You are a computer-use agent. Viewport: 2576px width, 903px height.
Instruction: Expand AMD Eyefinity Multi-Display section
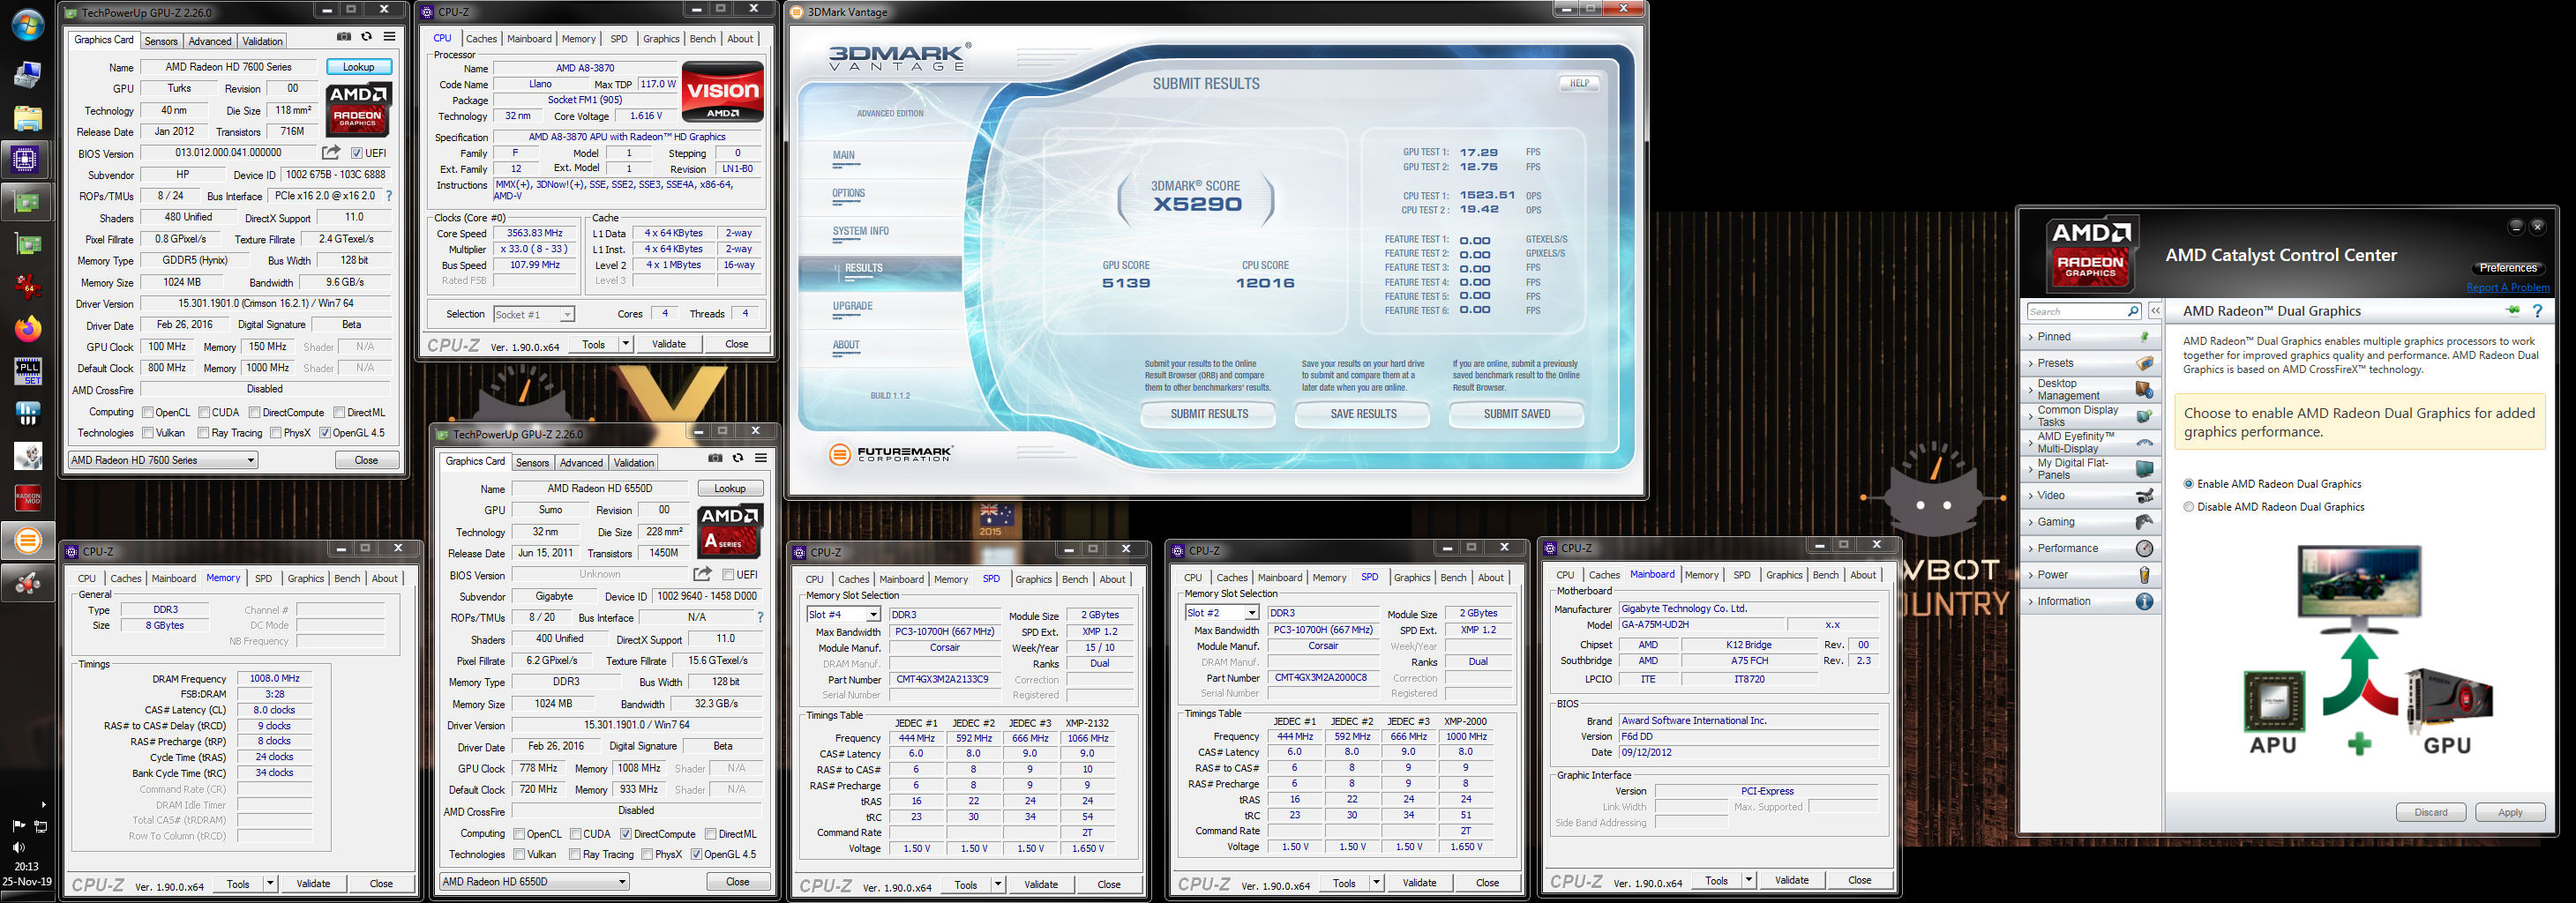click(x=2090, y=442)
